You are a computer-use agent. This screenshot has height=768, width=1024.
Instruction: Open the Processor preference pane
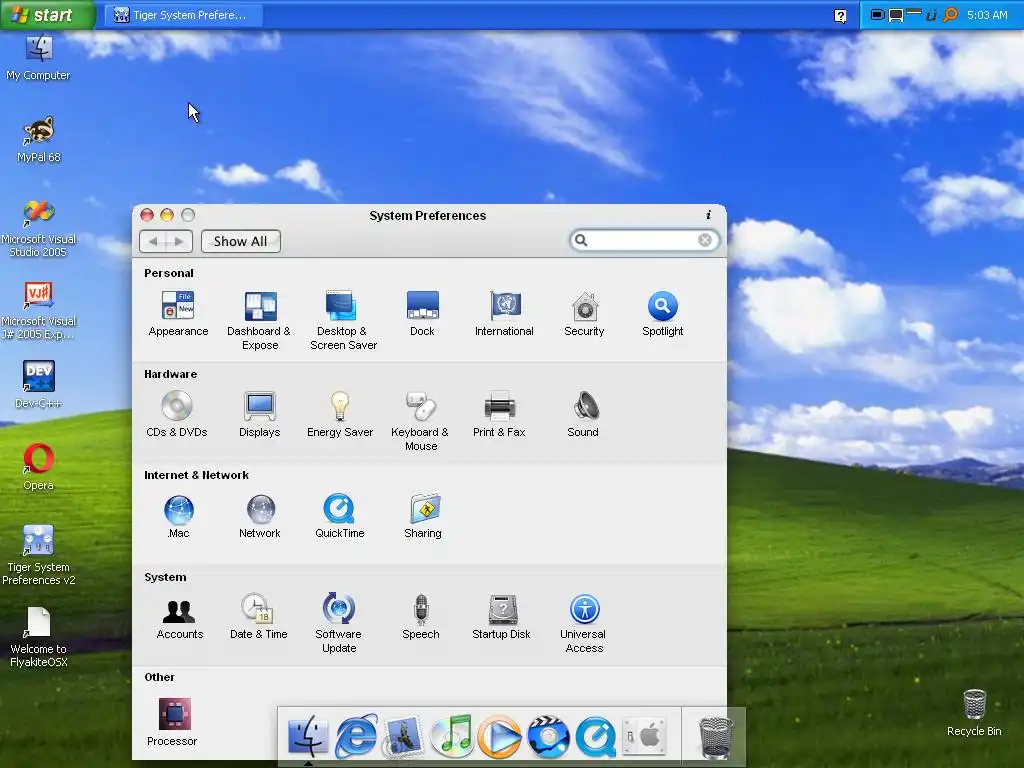[x=172, y=722]
